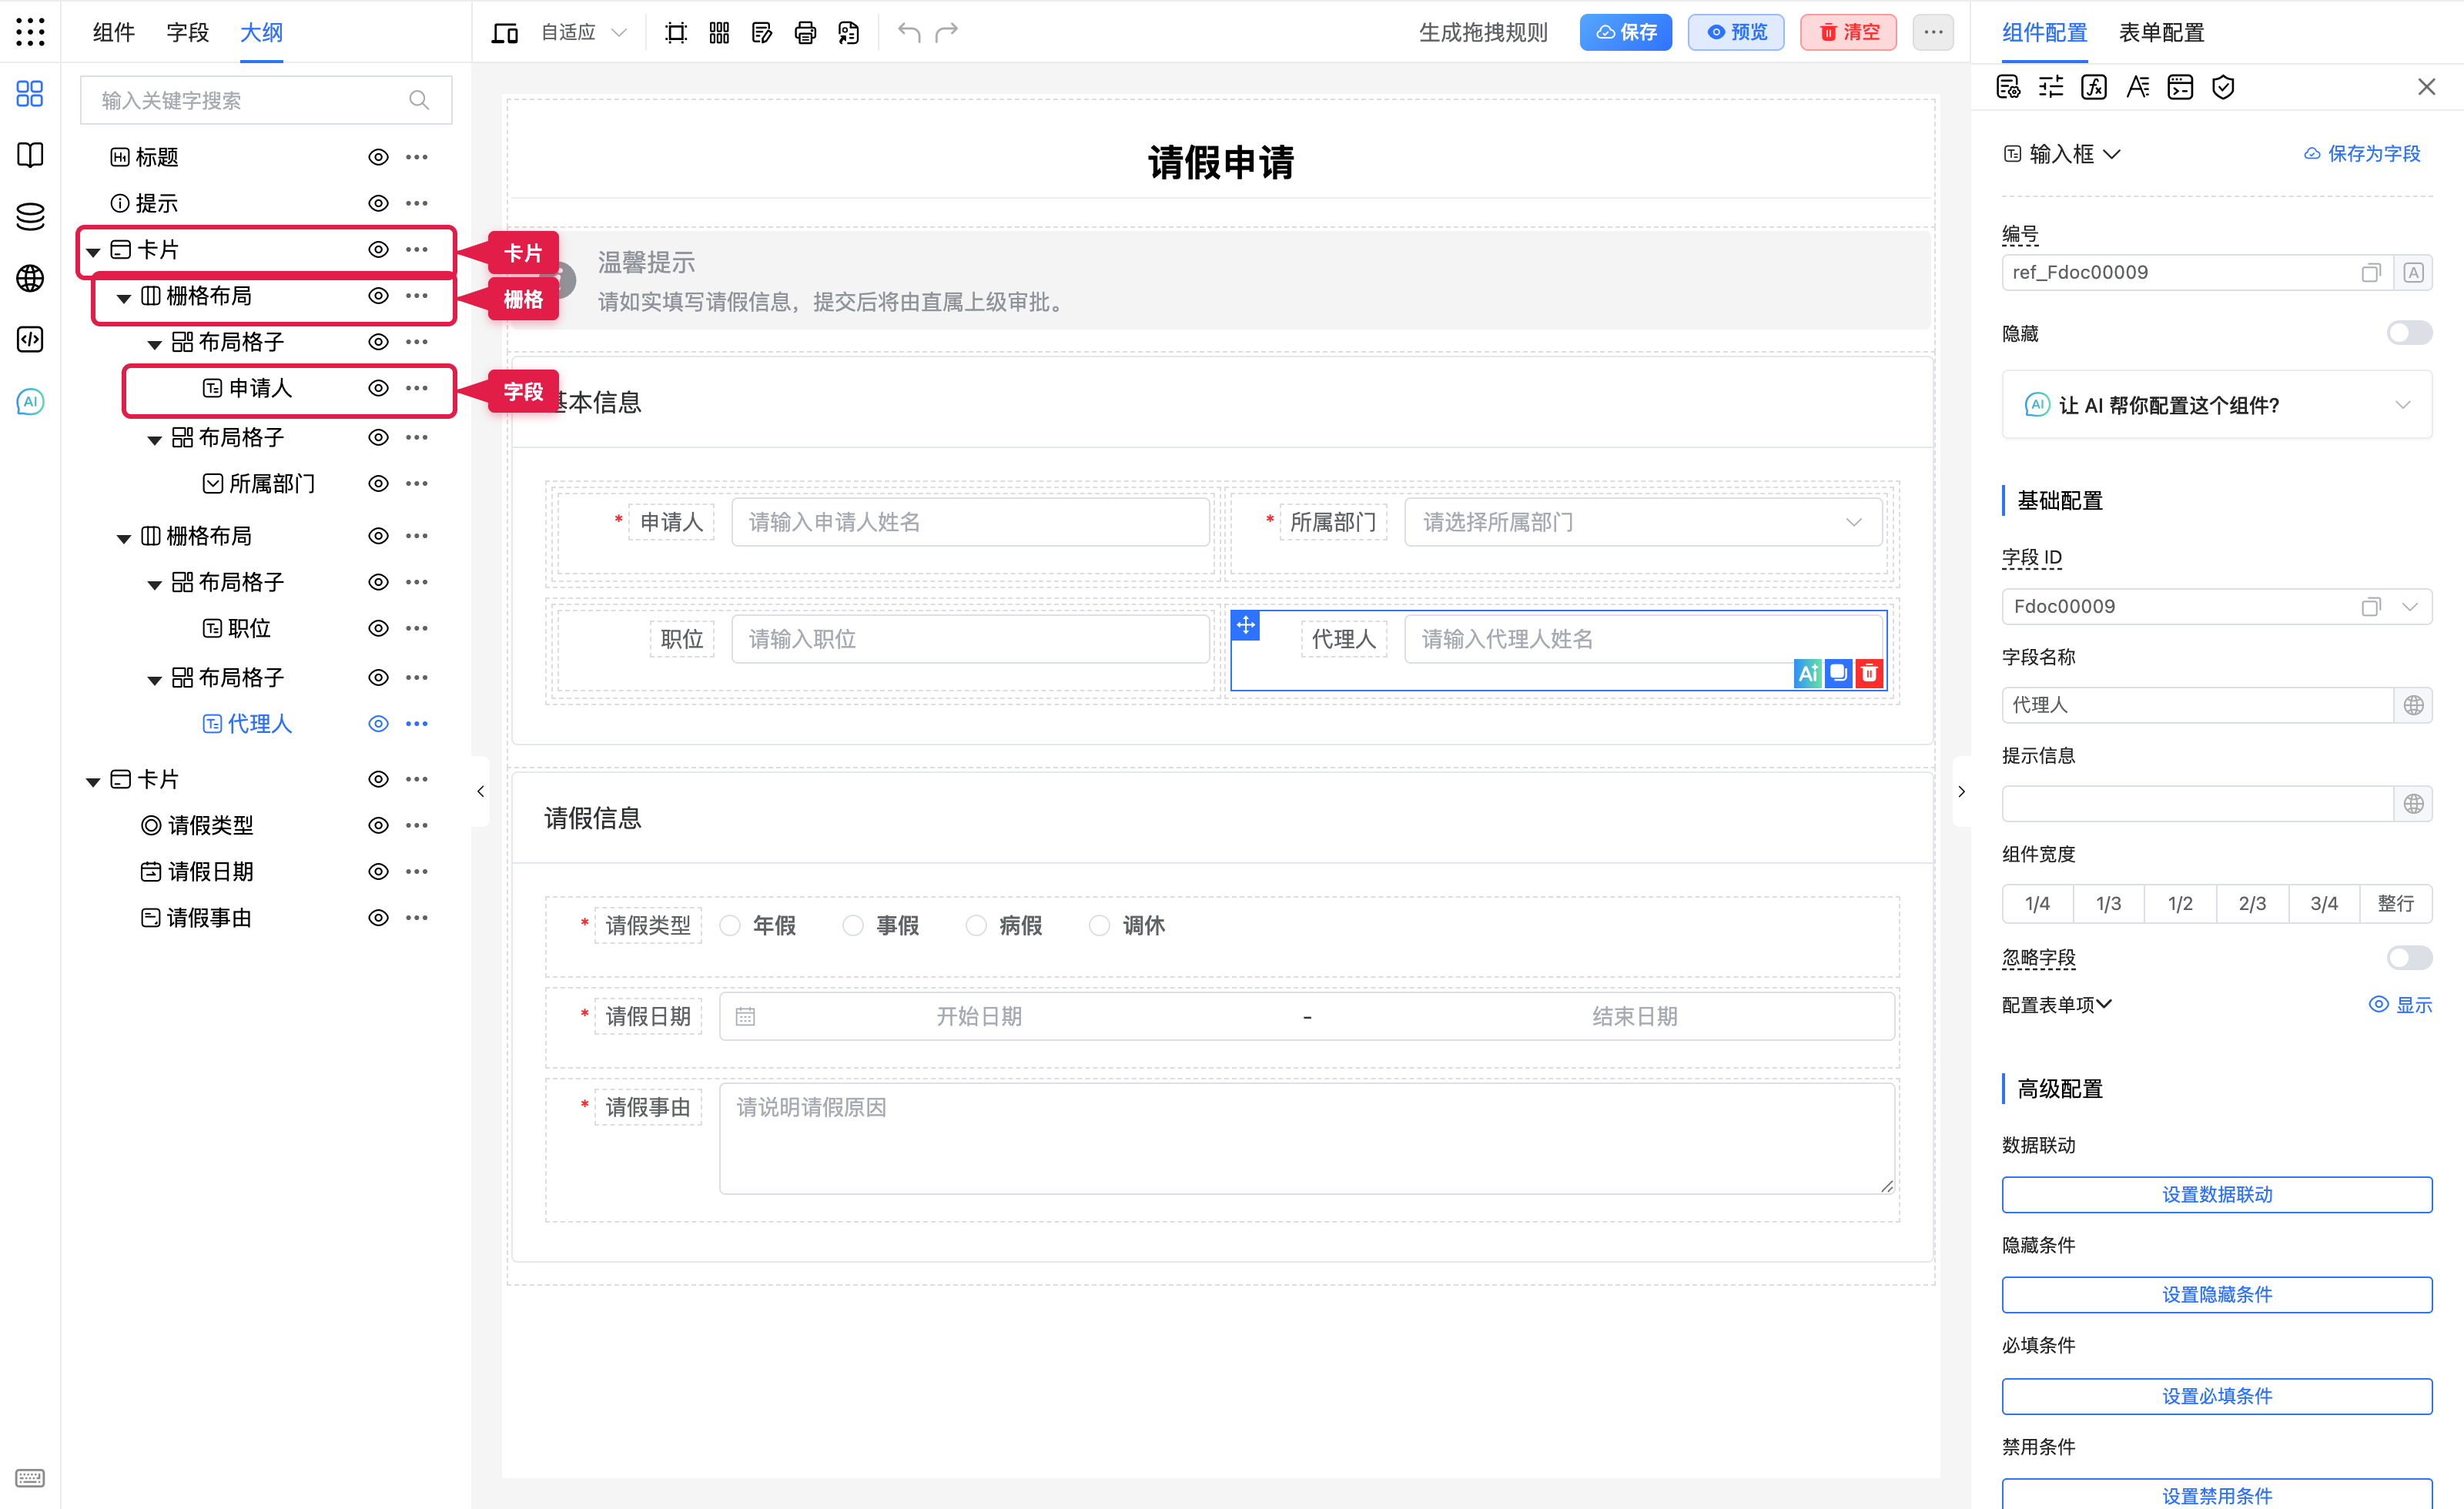Toggle visibility of 请假类型 in outline
The image size is (2464, 1509).
[378, 826]
